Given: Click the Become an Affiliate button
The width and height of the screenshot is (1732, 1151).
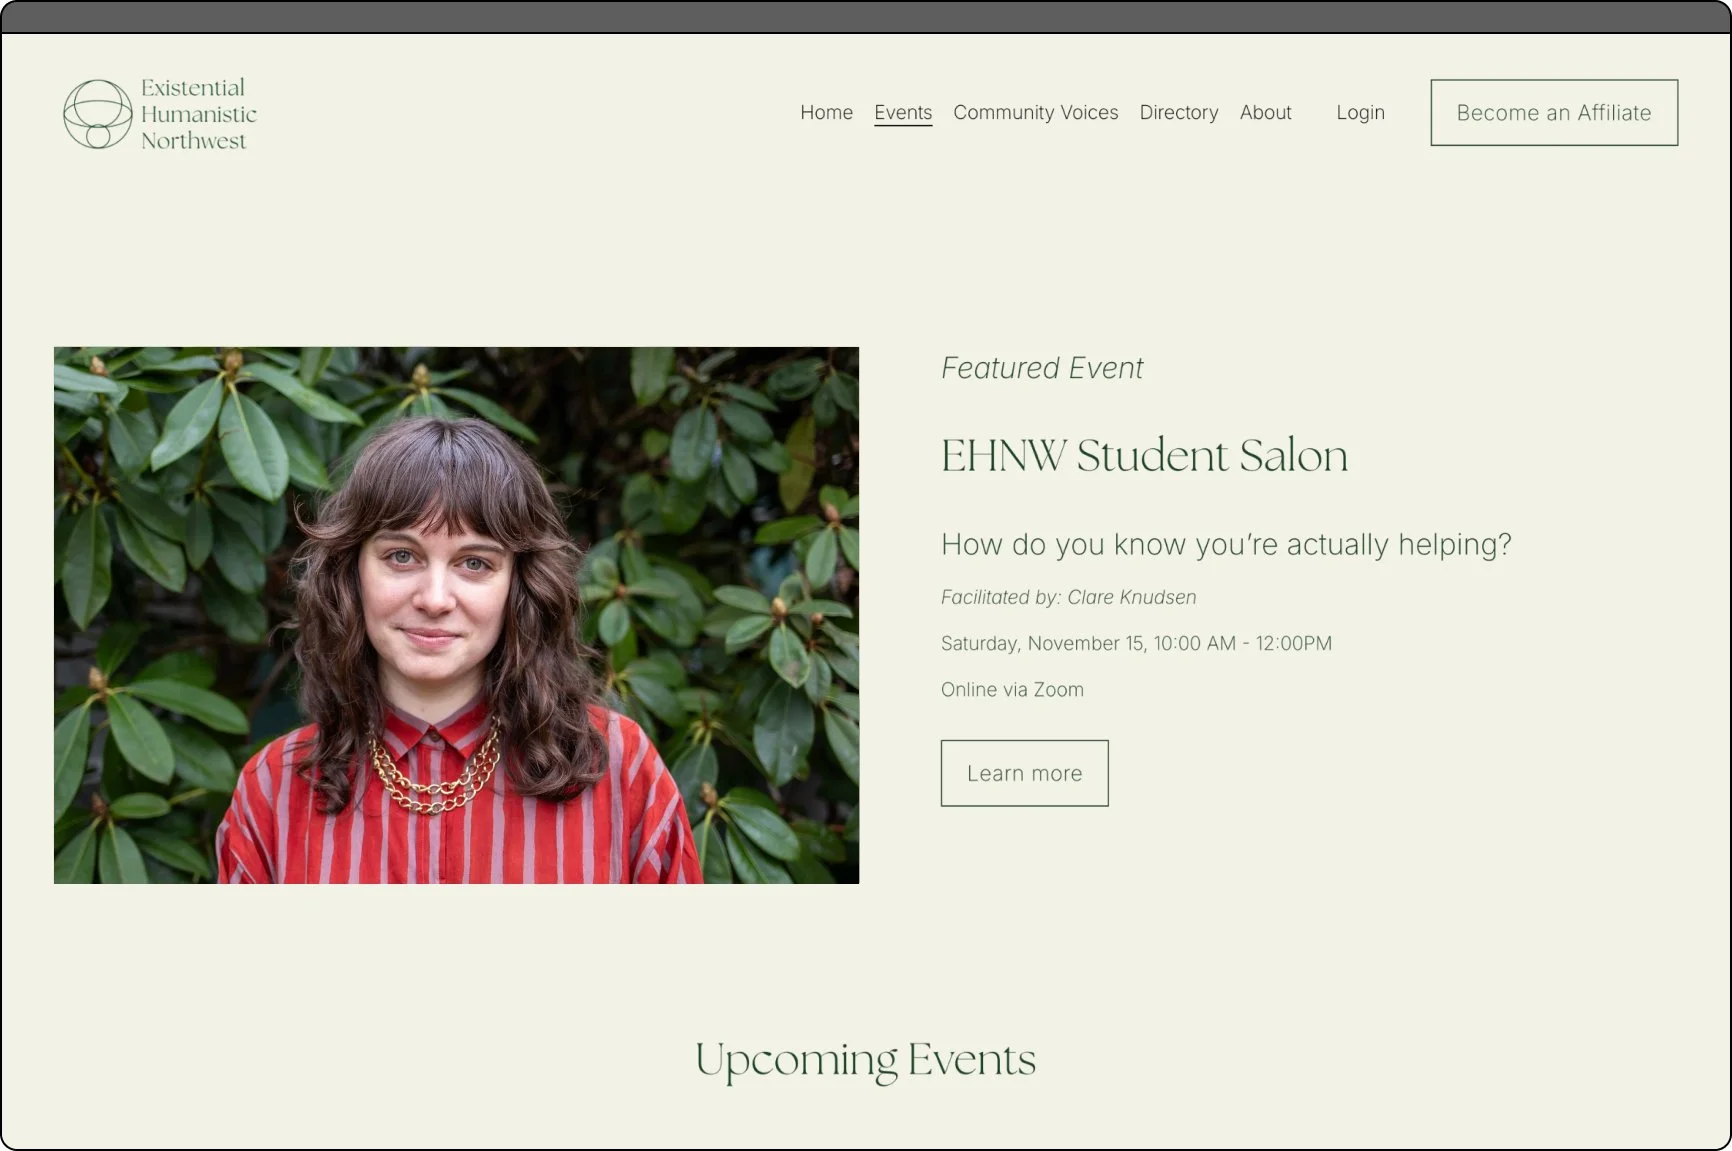Looking at the screenshot, I should (1554, 113).
